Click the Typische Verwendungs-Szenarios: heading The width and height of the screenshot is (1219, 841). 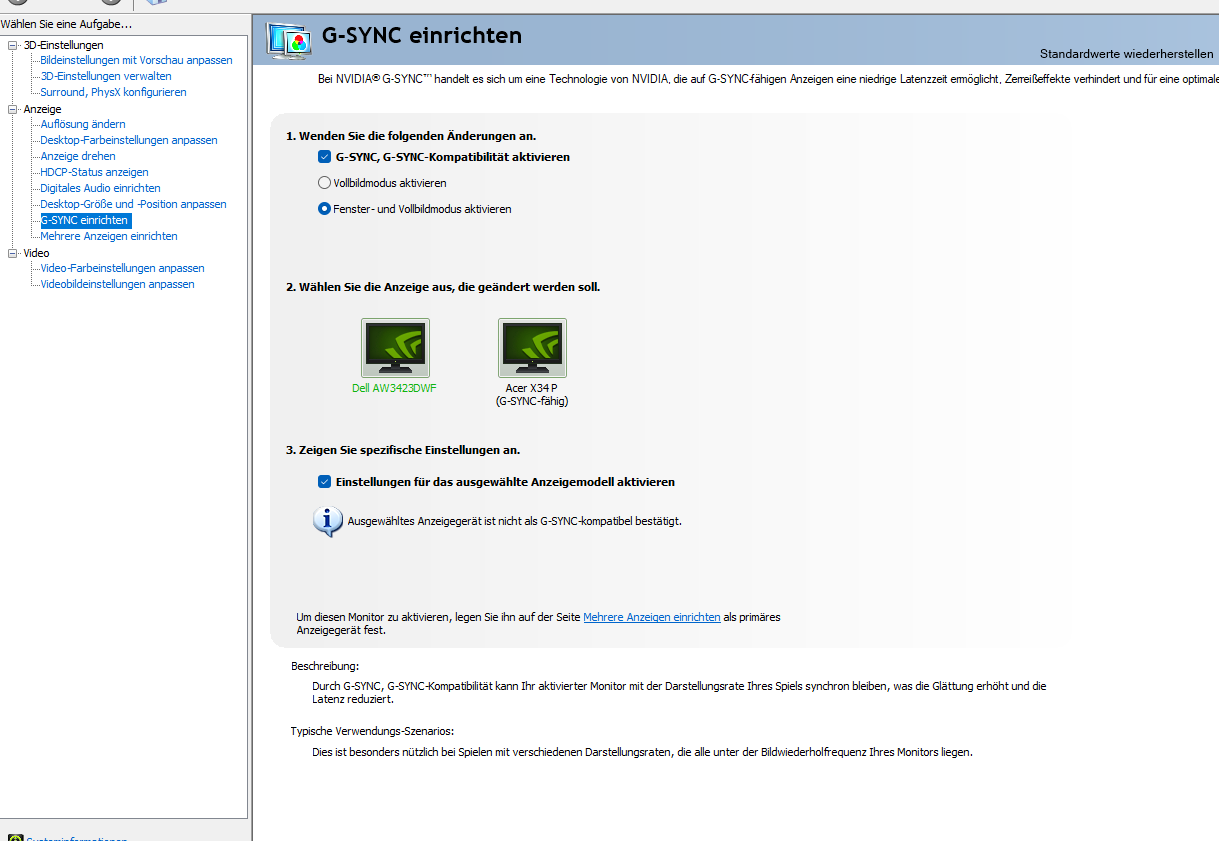(372, 731)
